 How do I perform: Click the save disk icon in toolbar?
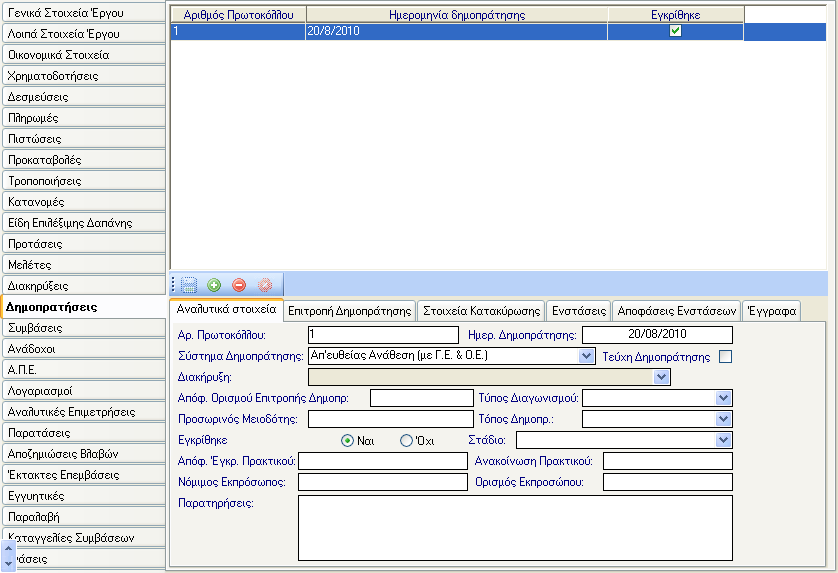[189, 285]
